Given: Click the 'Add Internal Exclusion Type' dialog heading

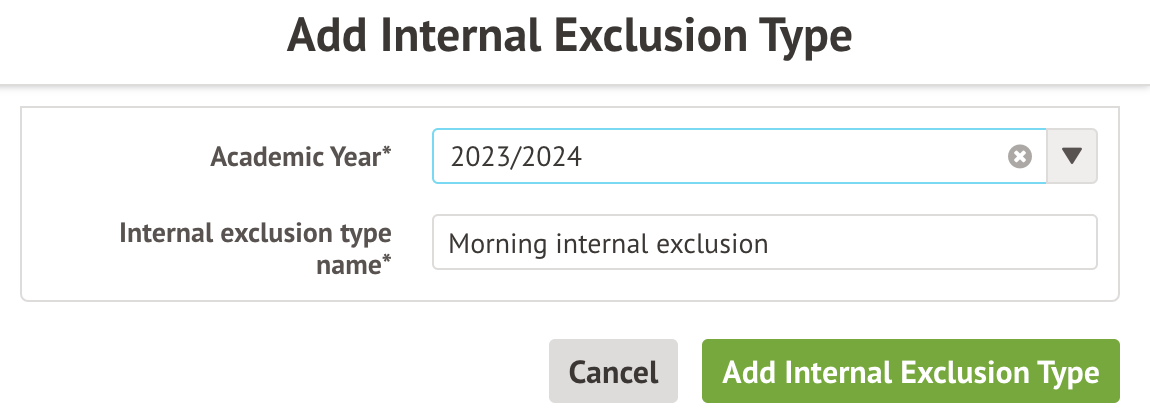Looking at the screenshot, I should (x=569, y=37).
